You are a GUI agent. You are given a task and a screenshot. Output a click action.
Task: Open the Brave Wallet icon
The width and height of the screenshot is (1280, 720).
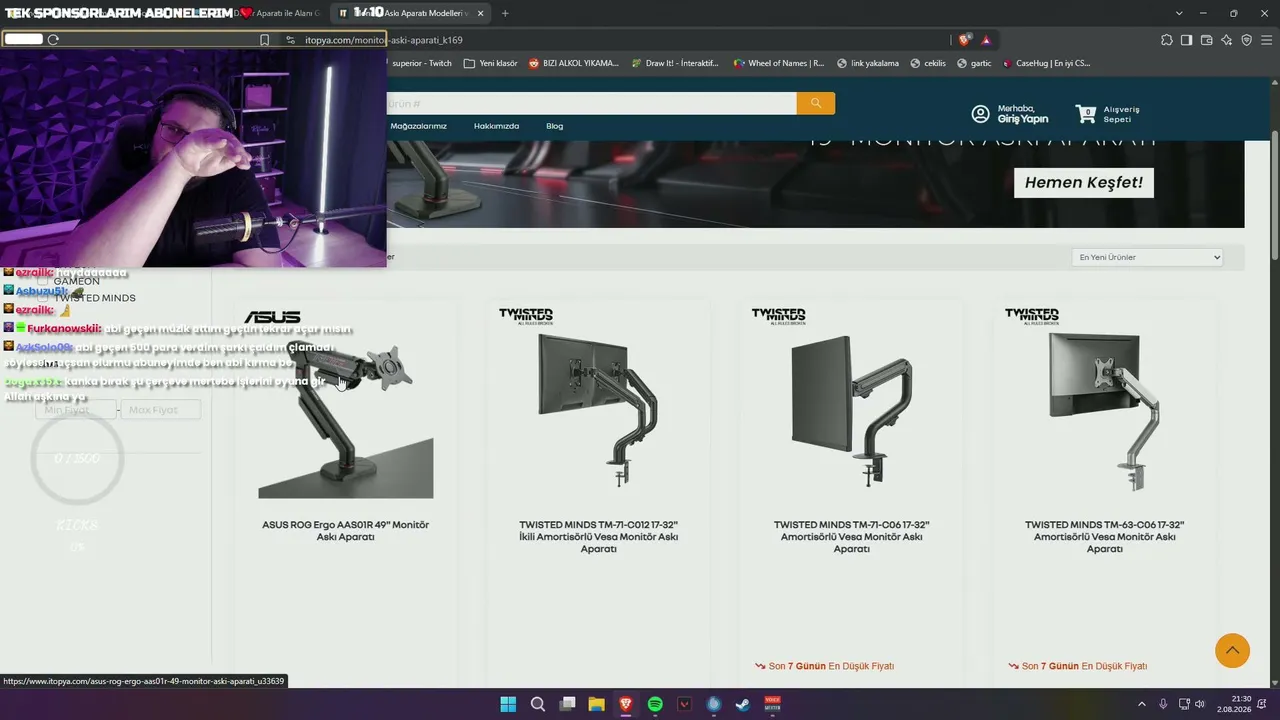(1206, 40)
